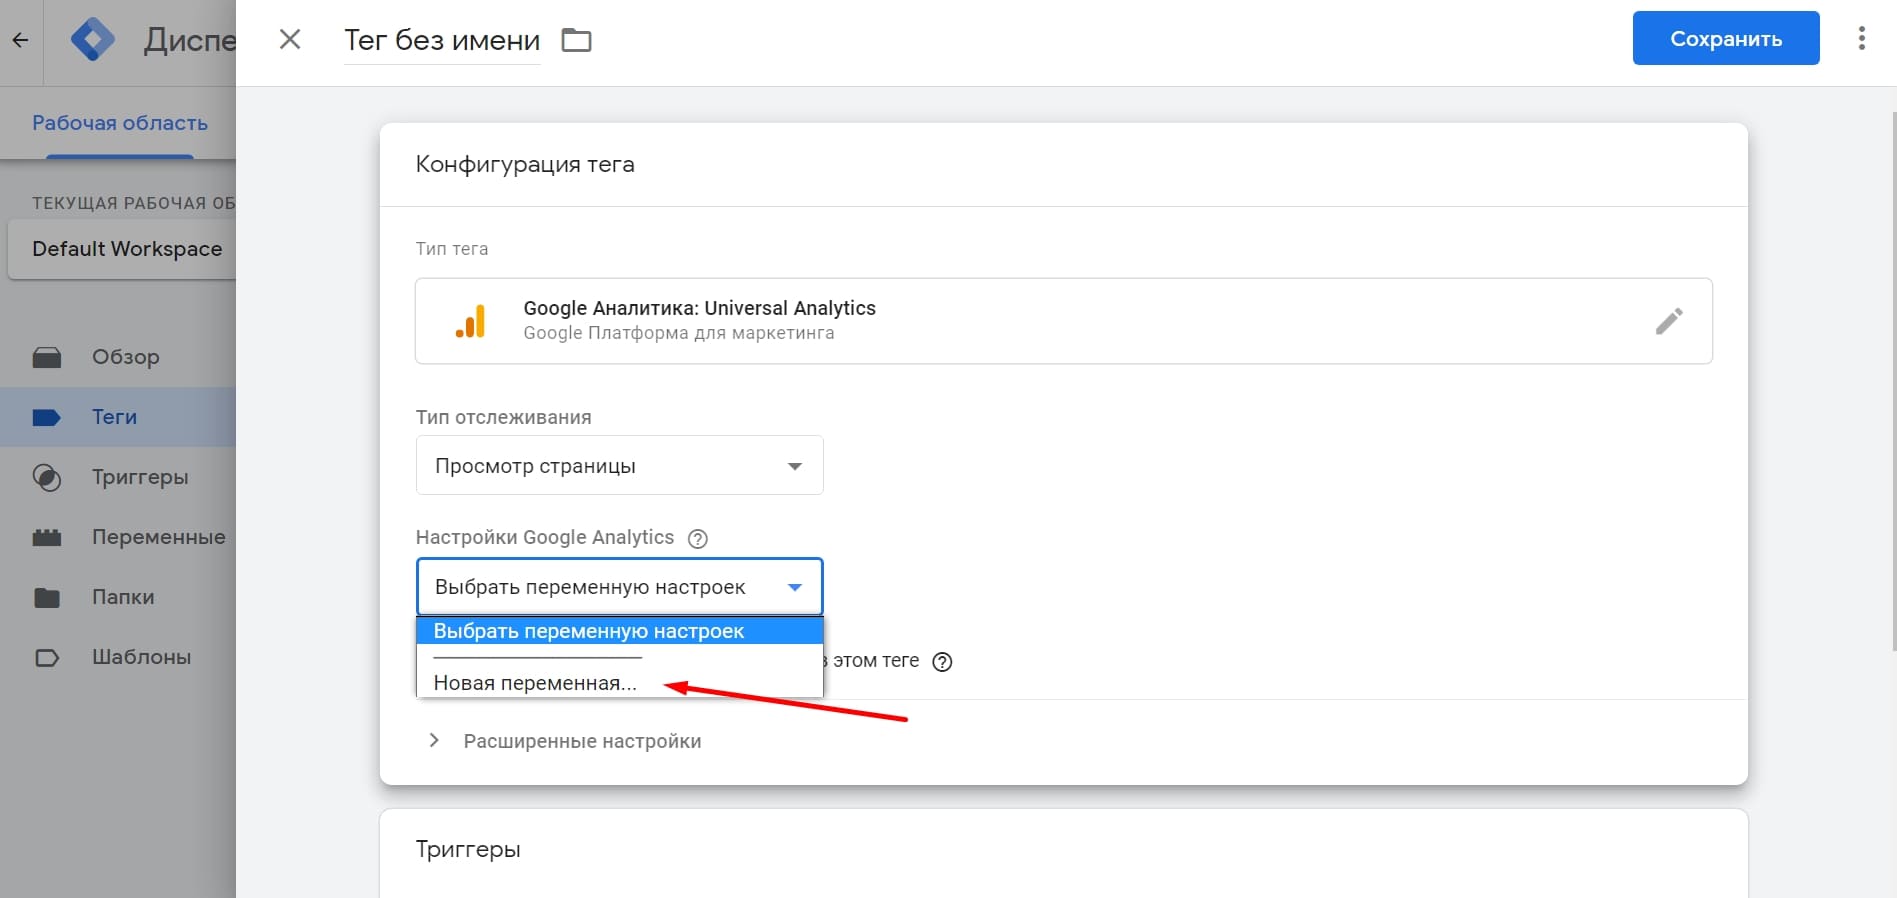Click the folder icon beside the tag name

577,40
